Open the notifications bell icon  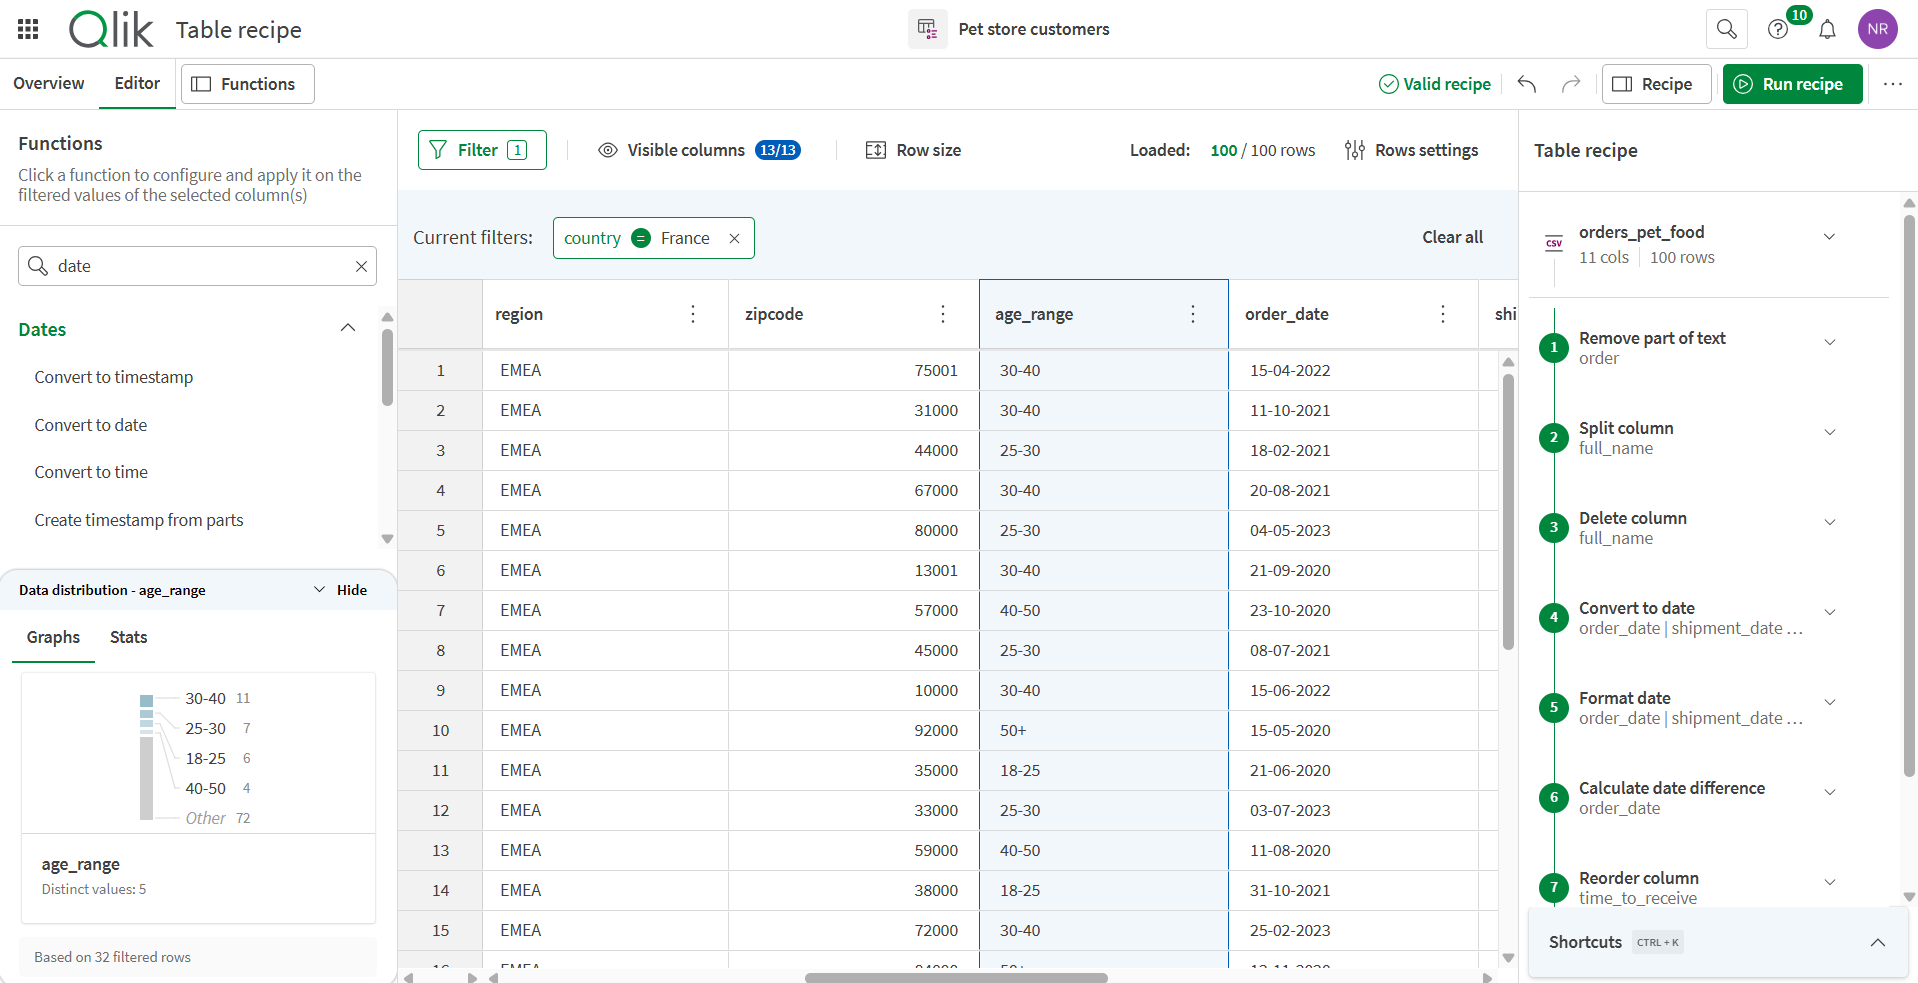pos(1827,29)
